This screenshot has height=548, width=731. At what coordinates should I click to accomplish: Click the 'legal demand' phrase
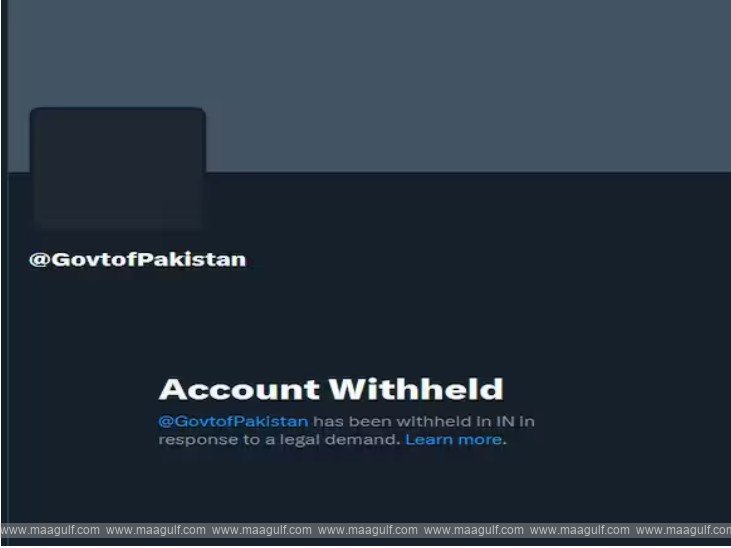pos(338,440)
